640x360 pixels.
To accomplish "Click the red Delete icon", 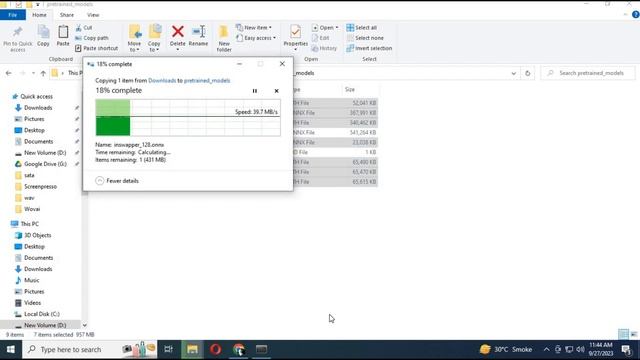I will 178,32.
